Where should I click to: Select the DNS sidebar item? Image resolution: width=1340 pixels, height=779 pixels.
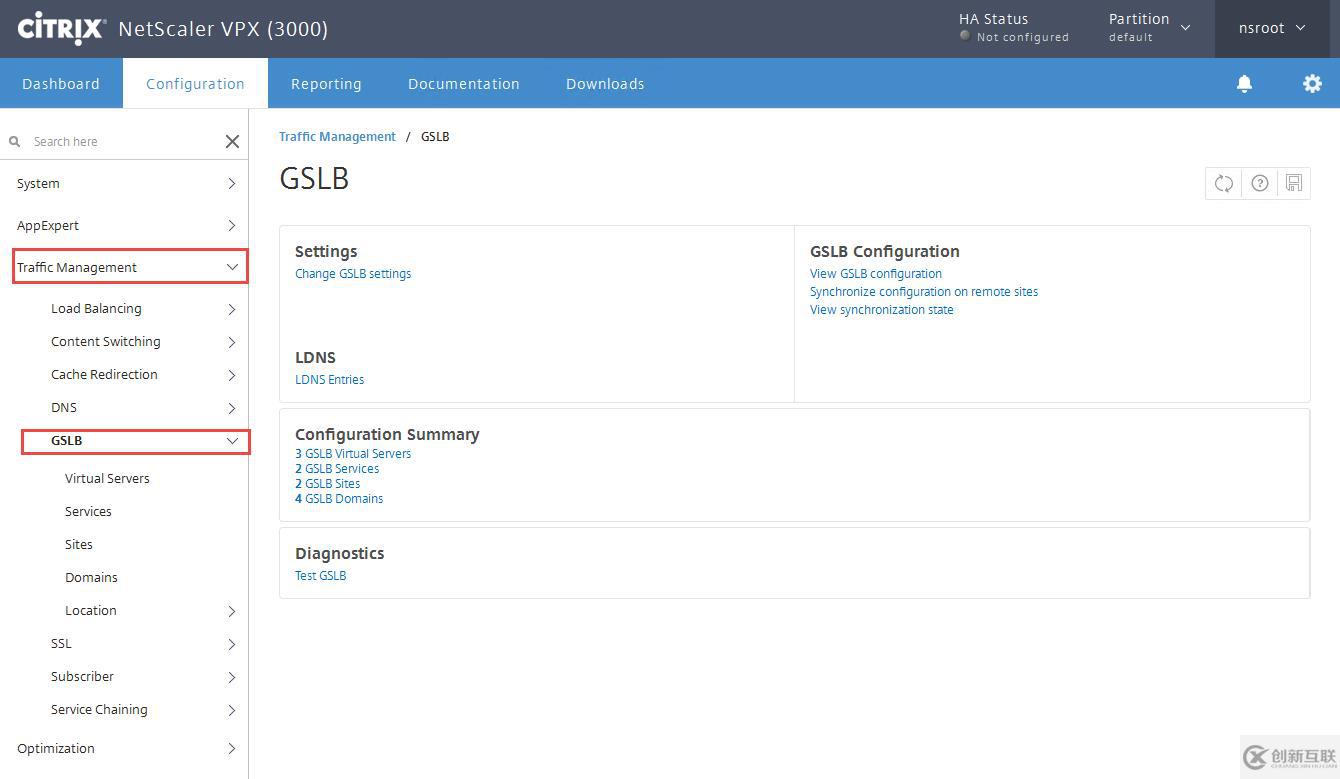[x=64, y=408]
